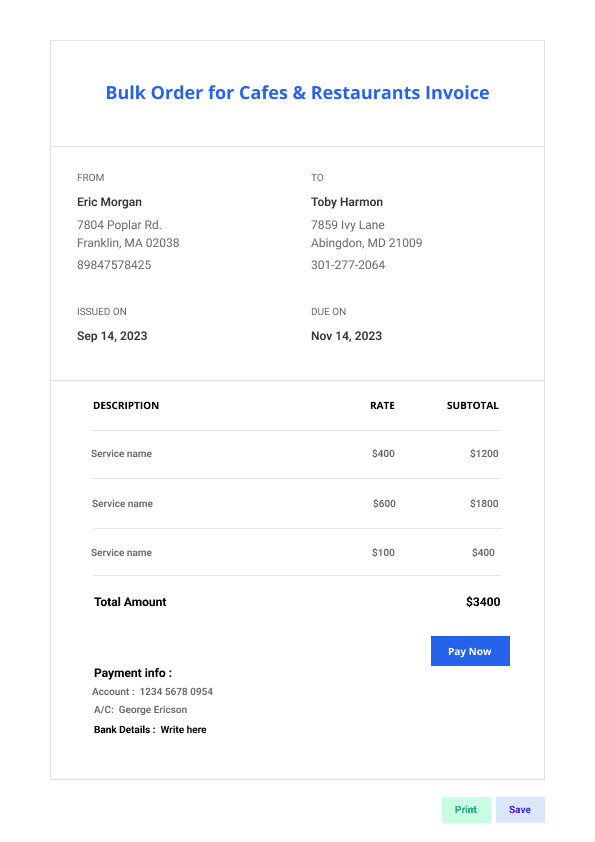Click the $1200 subtotal value

coord(484,454)
